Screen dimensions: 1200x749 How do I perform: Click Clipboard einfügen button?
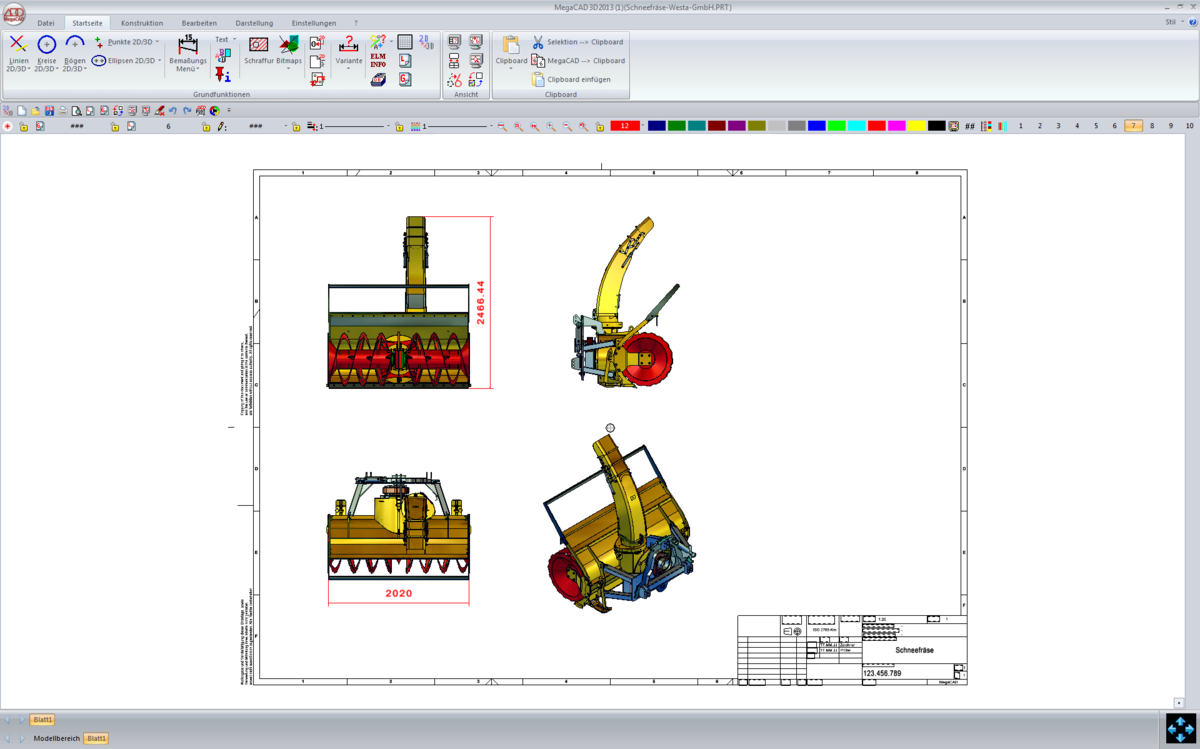[577, 79]
